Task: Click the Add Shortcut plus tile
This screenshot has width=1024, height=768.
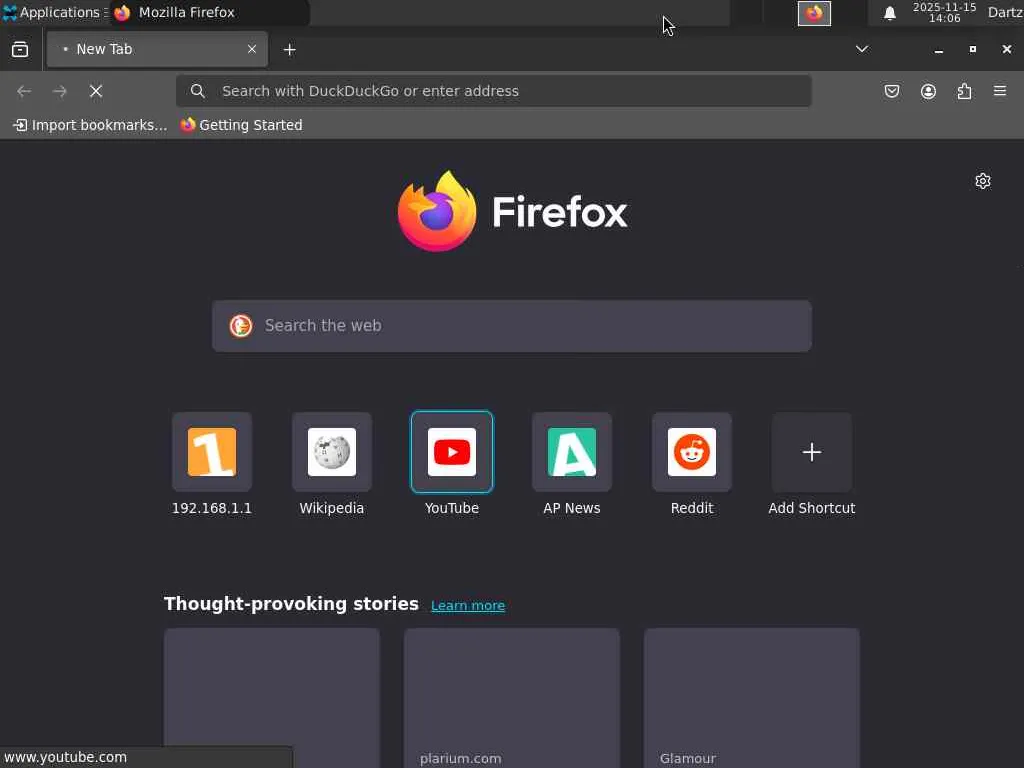Action: (812, 452)
